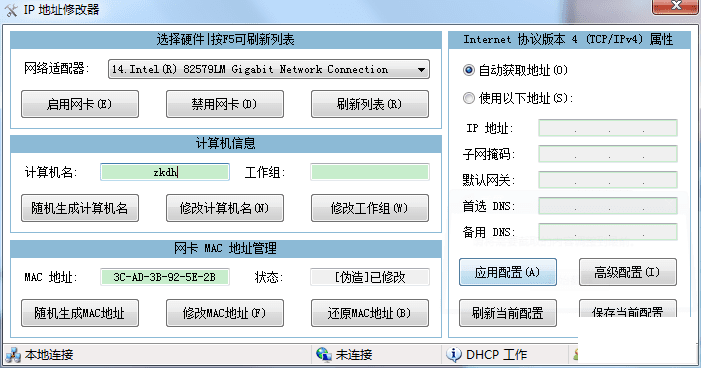The height and width of the screenshot is (368, 701).
Task: Focus the MAC address input field
Action: coord(165,277)
